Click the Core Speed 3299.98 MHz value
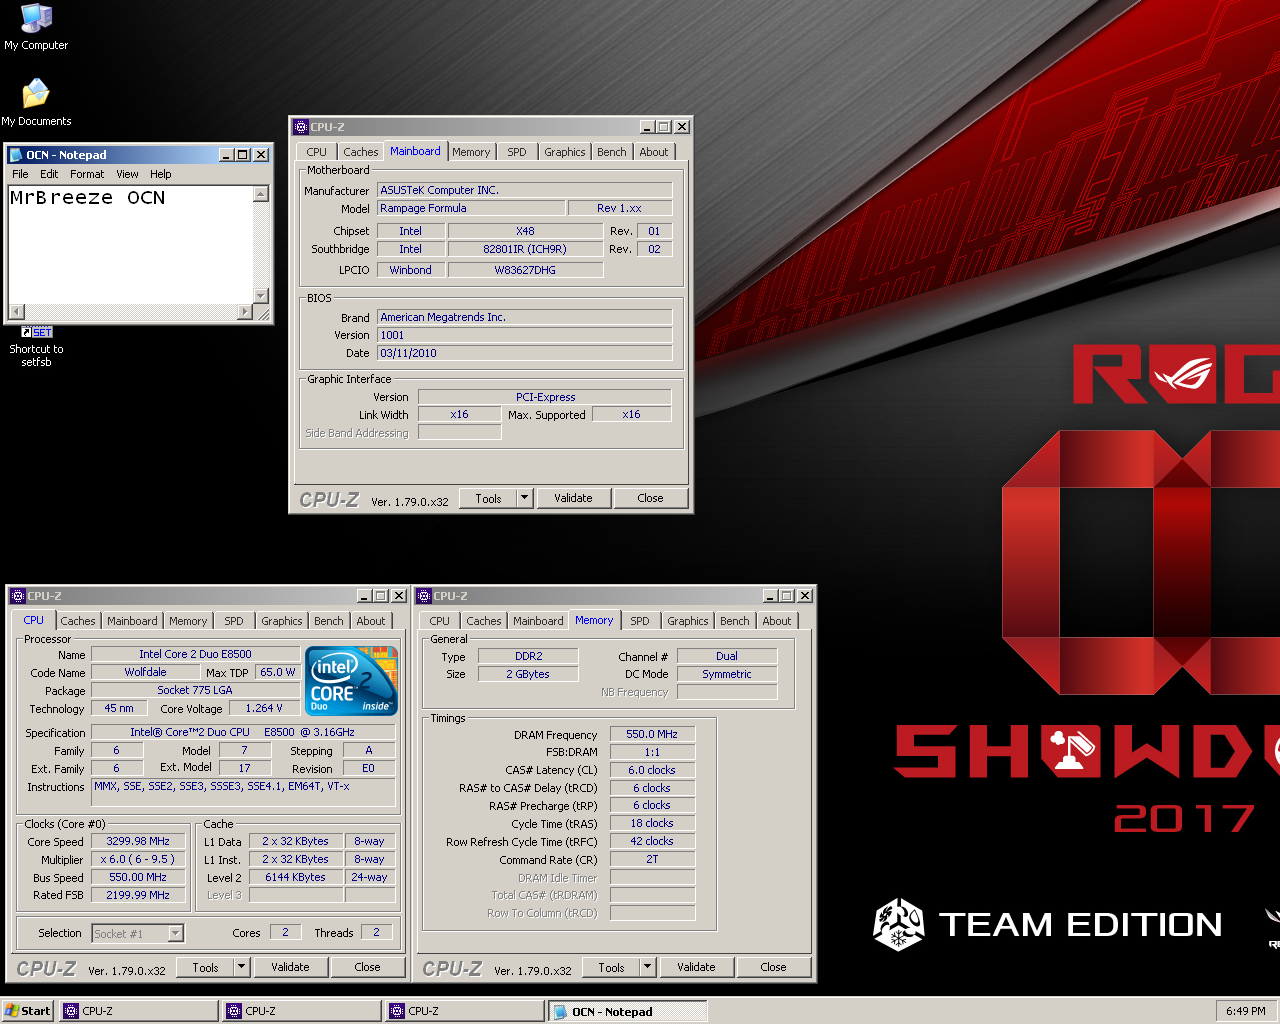Viewport: 1280px width, 1024px height. pyautogui.click(x=138, y=841)
